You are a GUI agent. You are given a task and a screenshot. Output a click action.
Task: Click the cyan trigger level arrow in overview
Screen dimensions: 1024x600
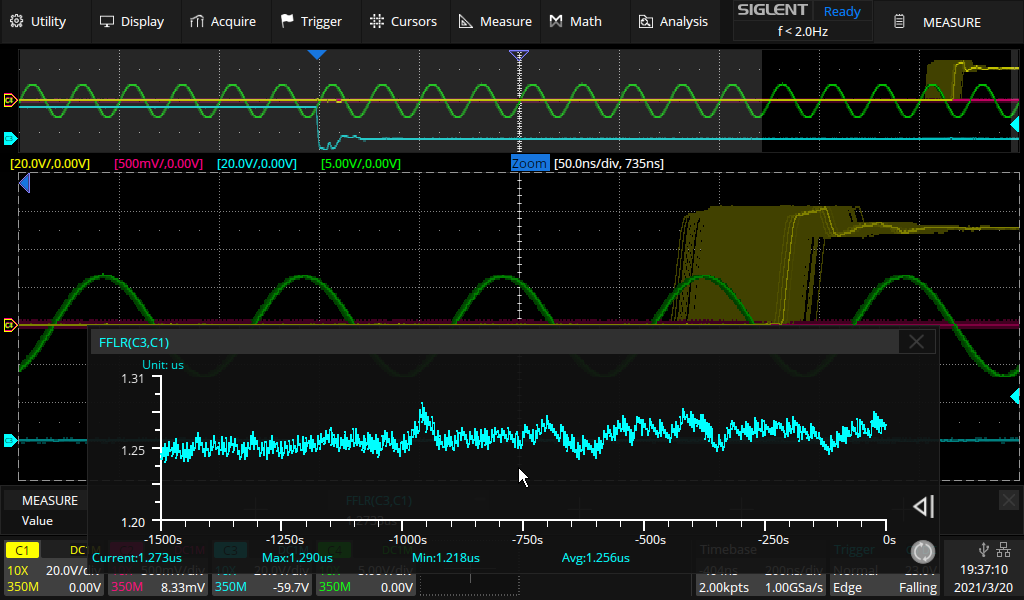[1015, 124]
